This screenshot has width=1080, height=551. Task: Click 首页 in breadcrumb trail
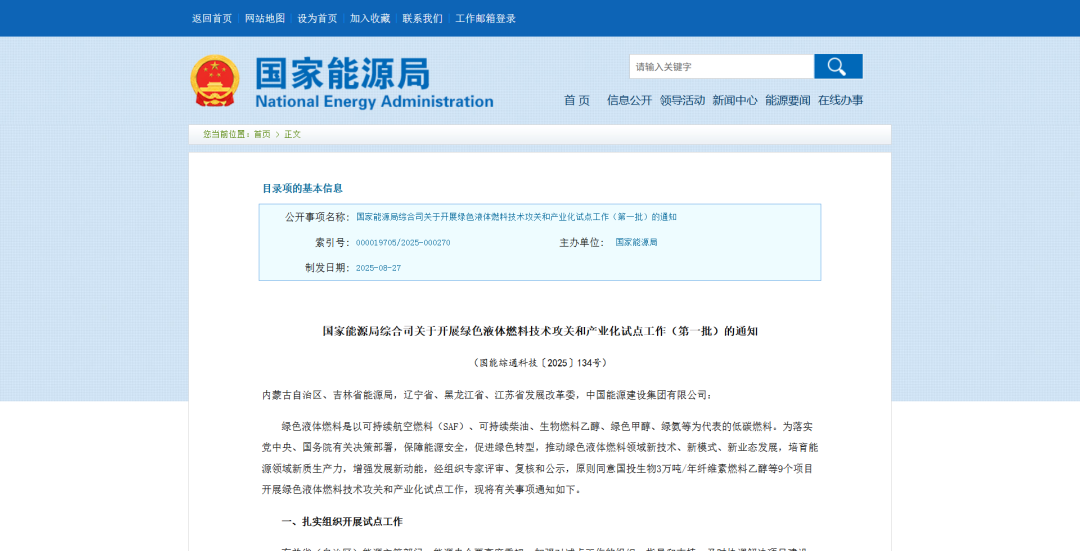coord(262,134)
